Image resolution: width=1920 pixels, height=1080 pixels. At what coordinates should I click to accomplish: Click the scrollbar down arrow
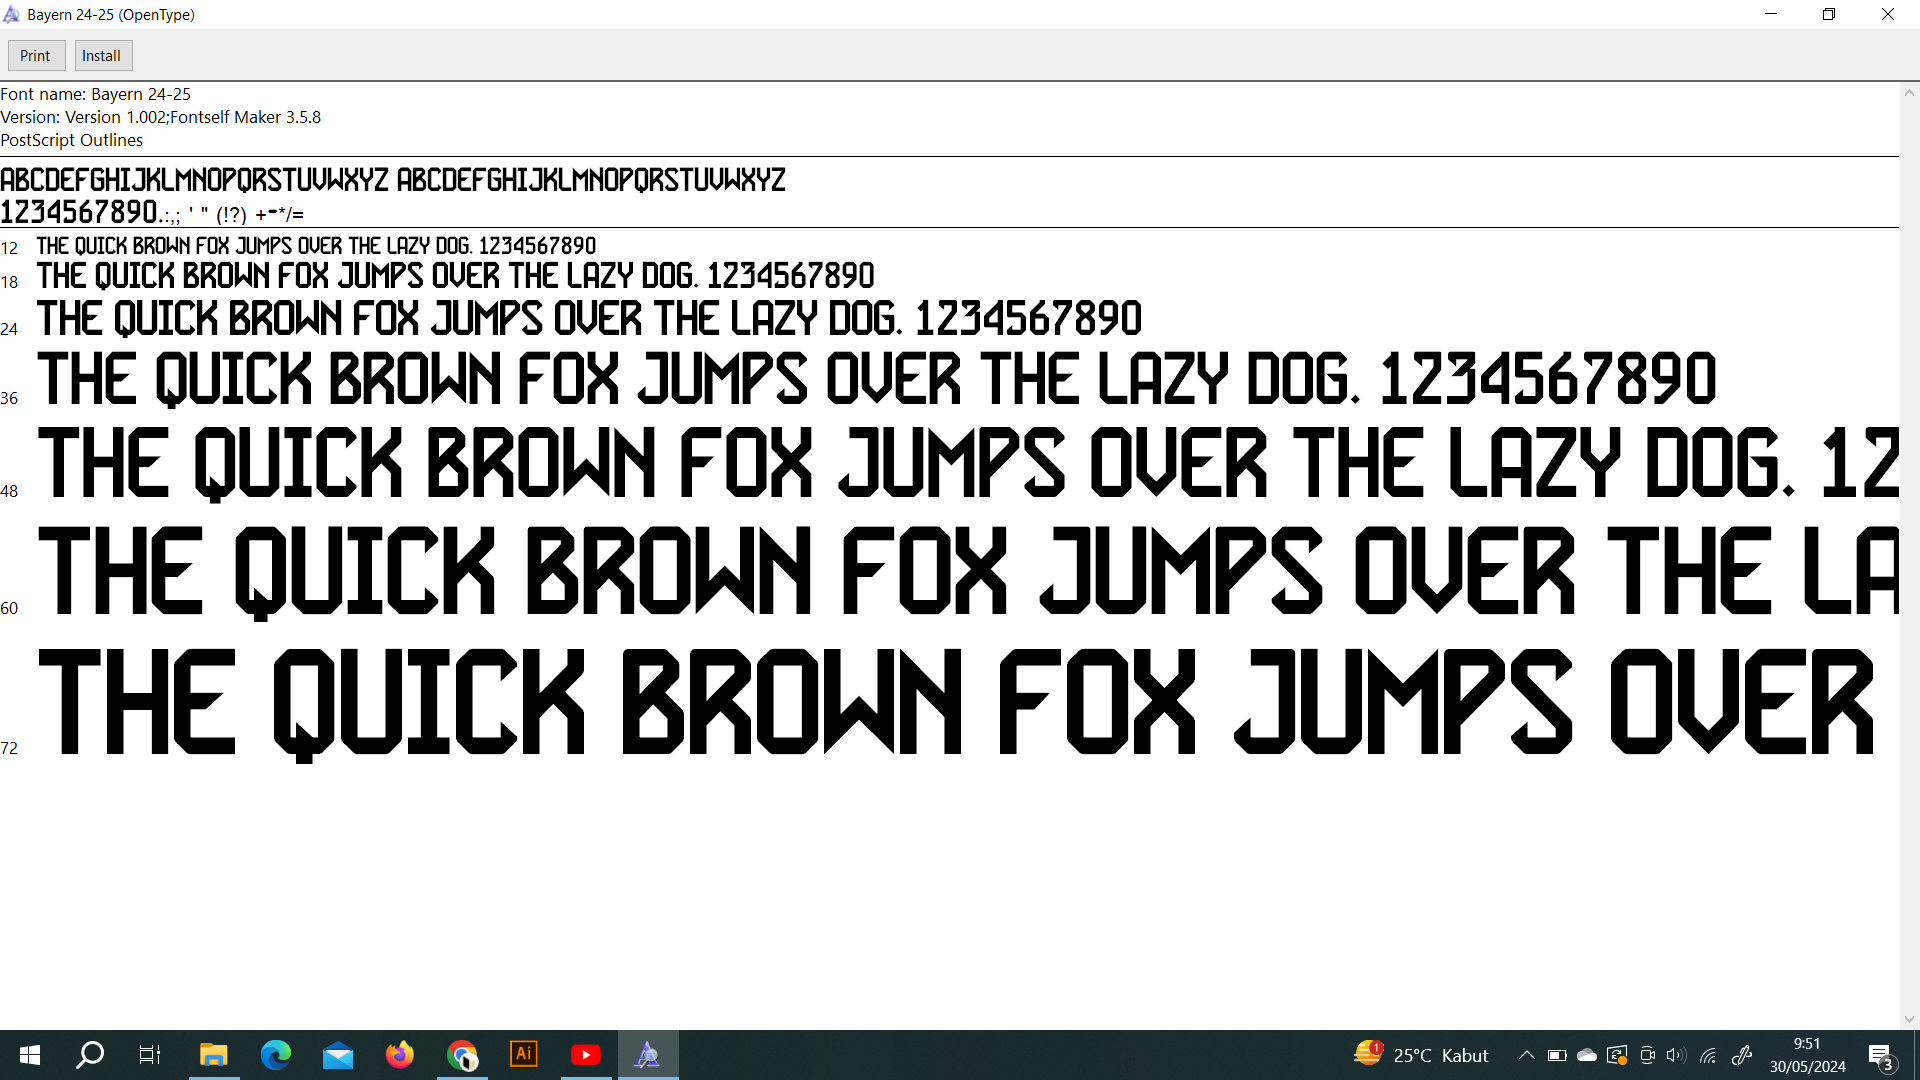pyautogui.click(x=1909, y=1019)
